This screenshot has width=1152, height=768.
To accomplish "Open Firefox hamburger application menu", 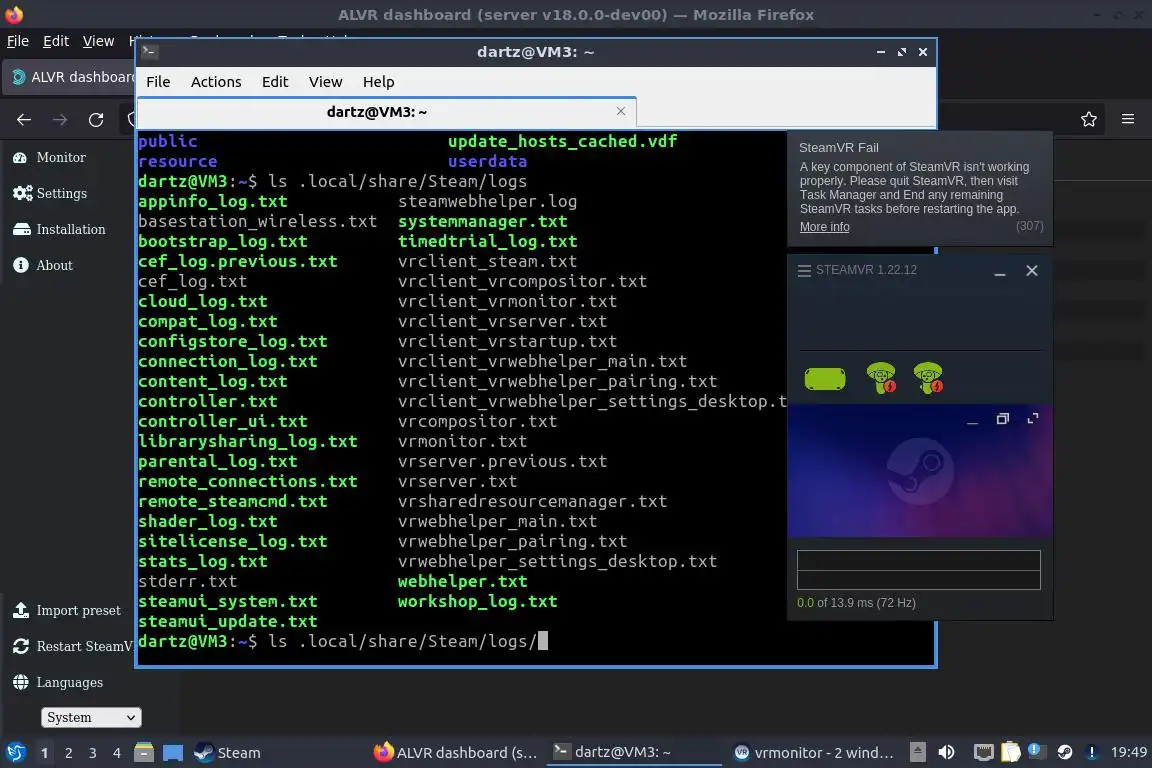I will [x=1128, y=119].
